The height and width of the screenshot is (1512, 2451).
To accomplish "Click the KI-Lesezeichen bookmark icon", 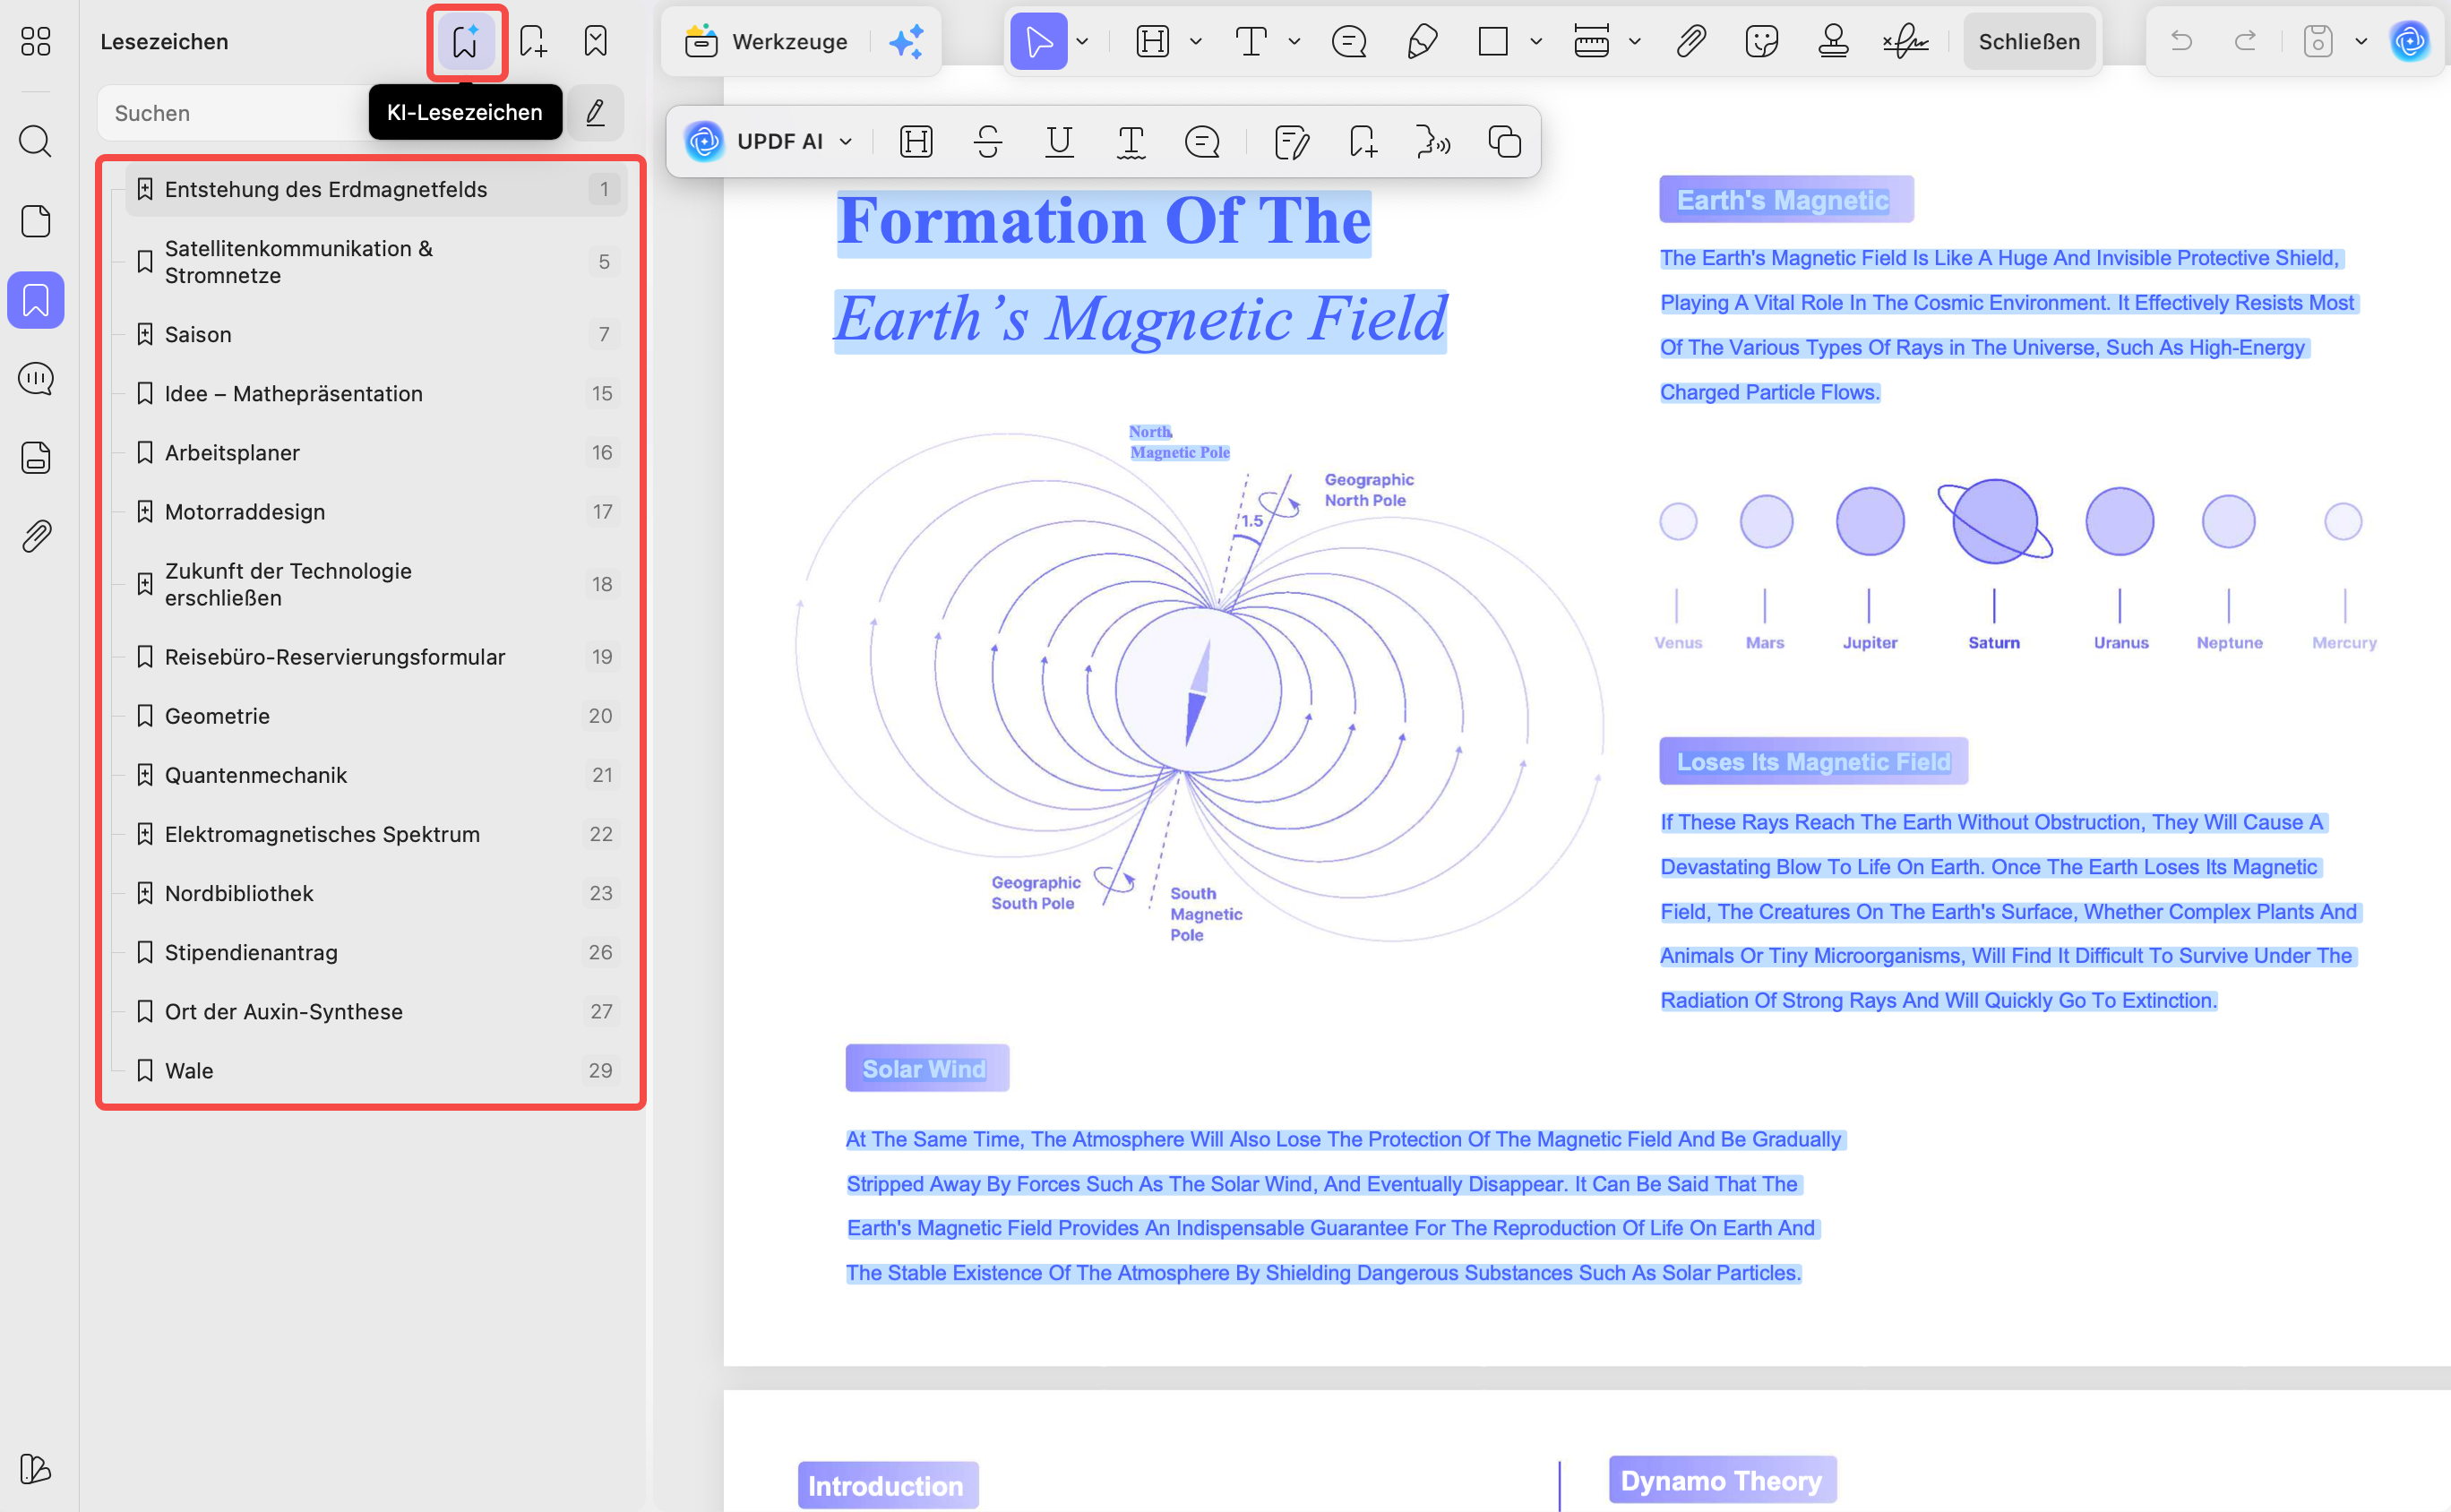I will (x=465, y=42).
